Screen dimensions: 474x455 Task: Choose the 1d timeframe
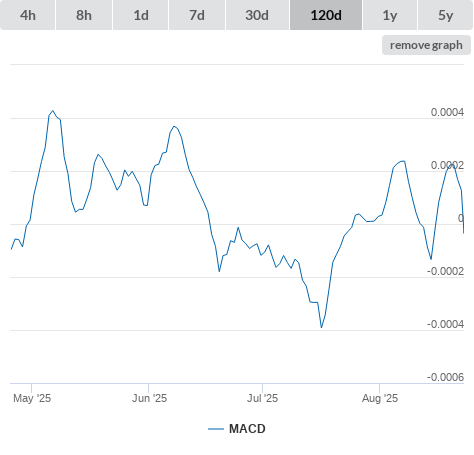141,15
